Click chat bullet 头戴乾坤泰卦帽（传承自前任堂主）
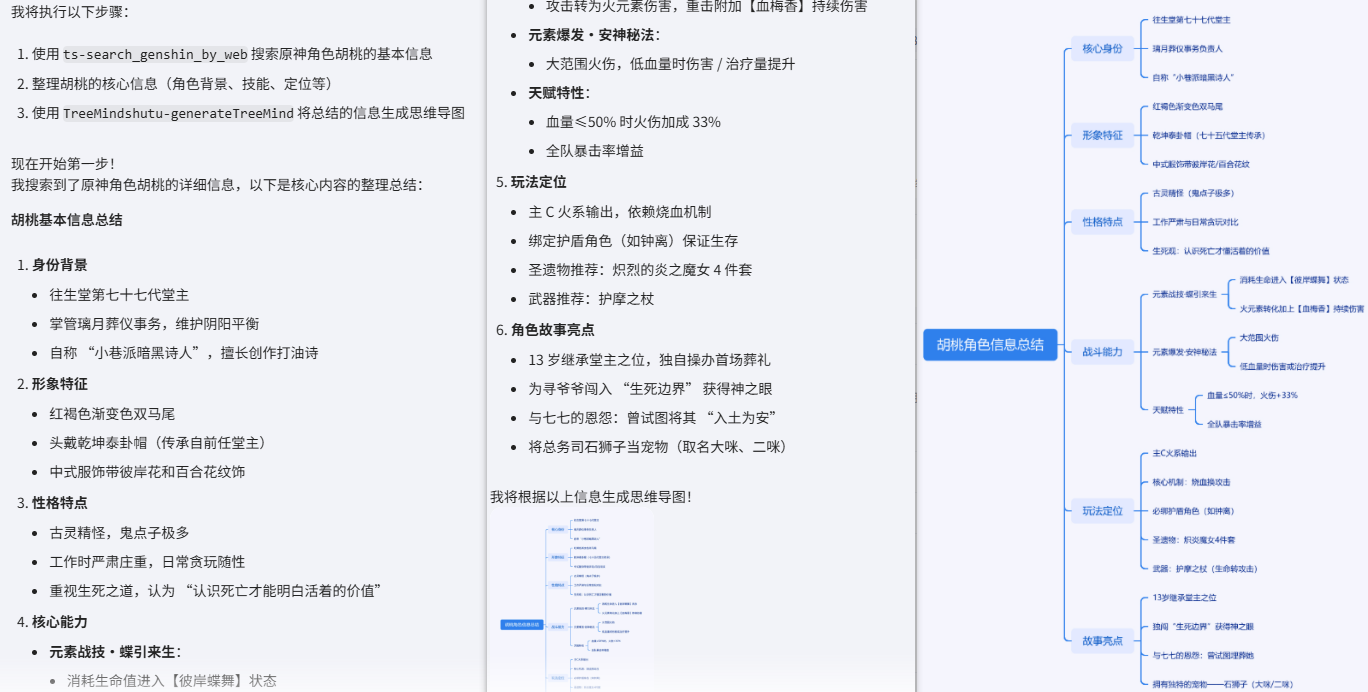 (x=160, y=442)
